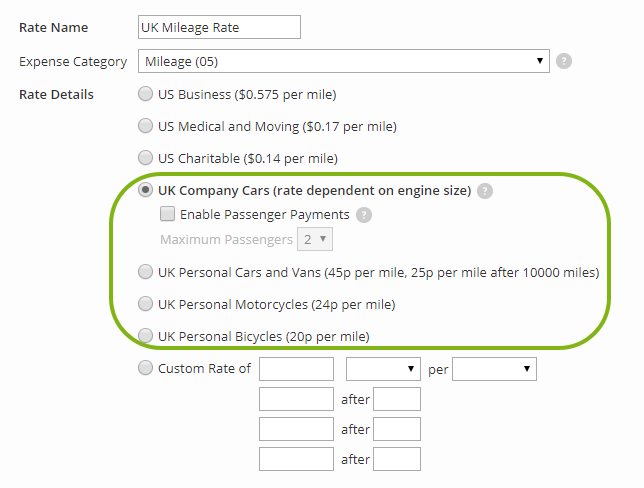644x488 pixels.
Task: Choose UK Personal Motorcycles rate
Action: point(146,304)
